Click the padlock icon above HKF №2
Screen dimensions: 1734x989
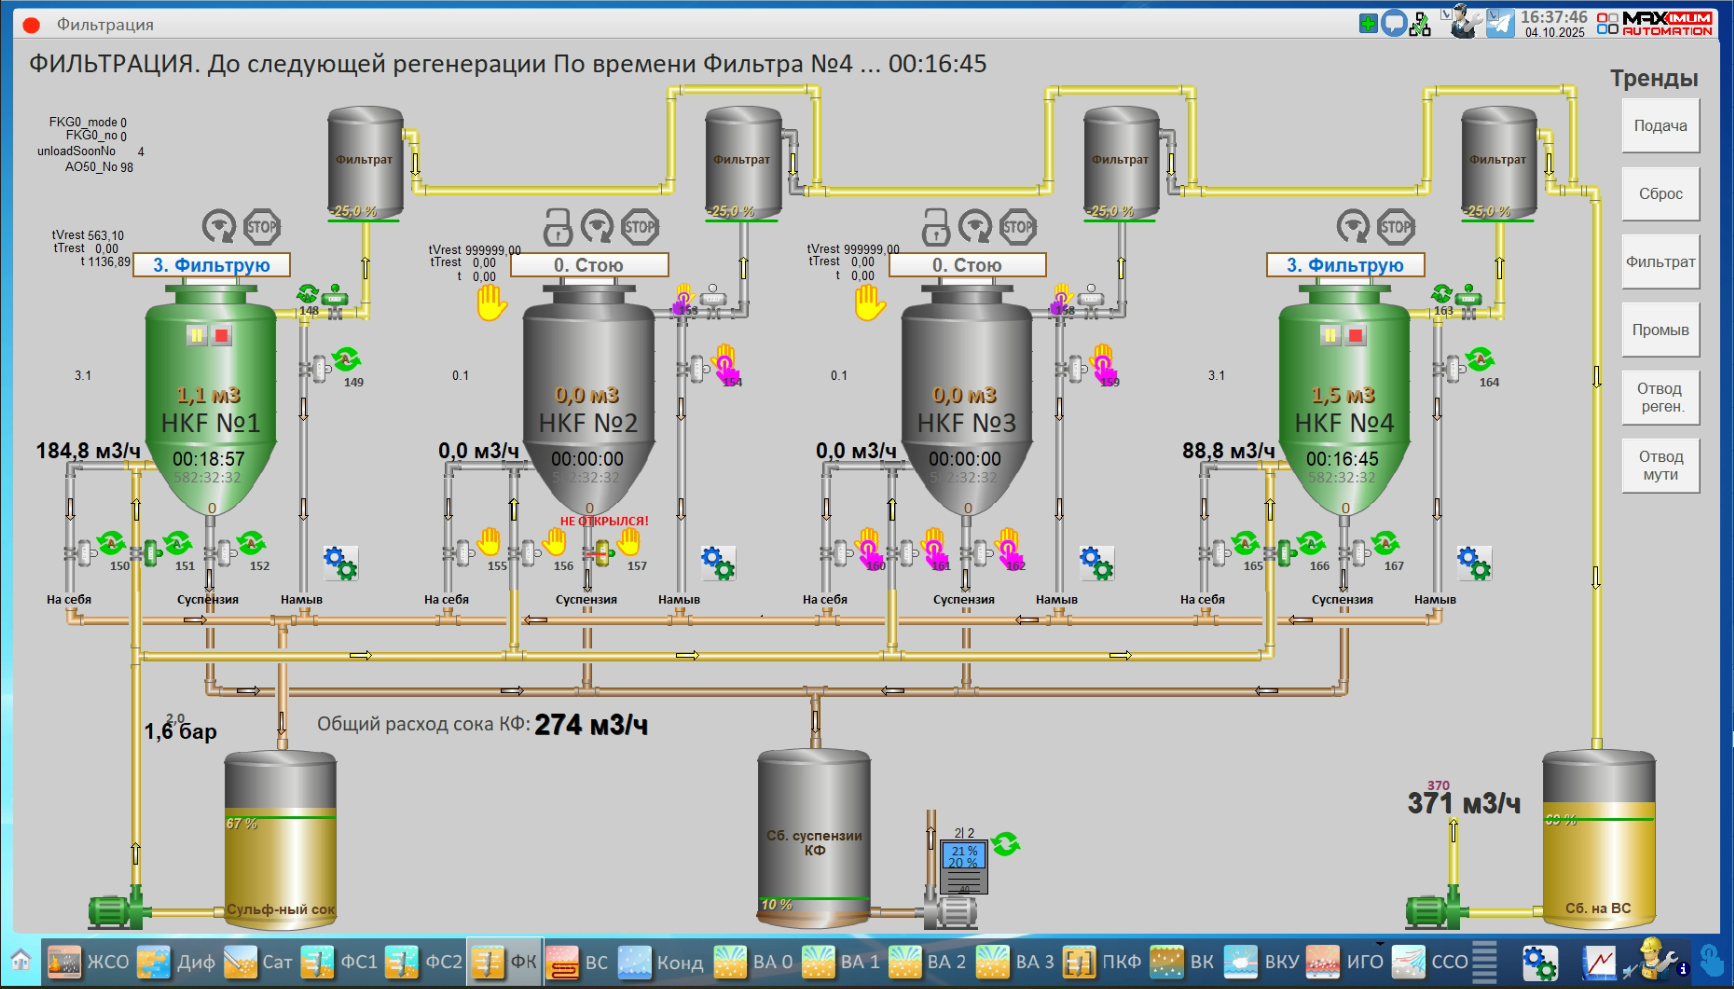558,227
